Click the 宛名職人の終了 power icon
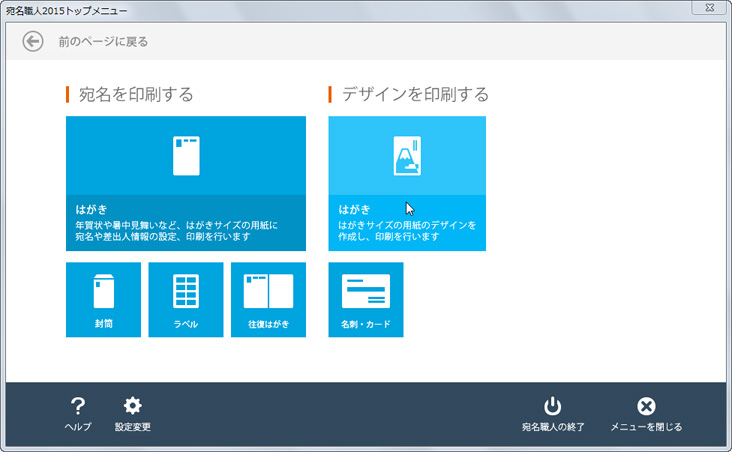This screenshot has width=732, height=452. tap(553, 405)
